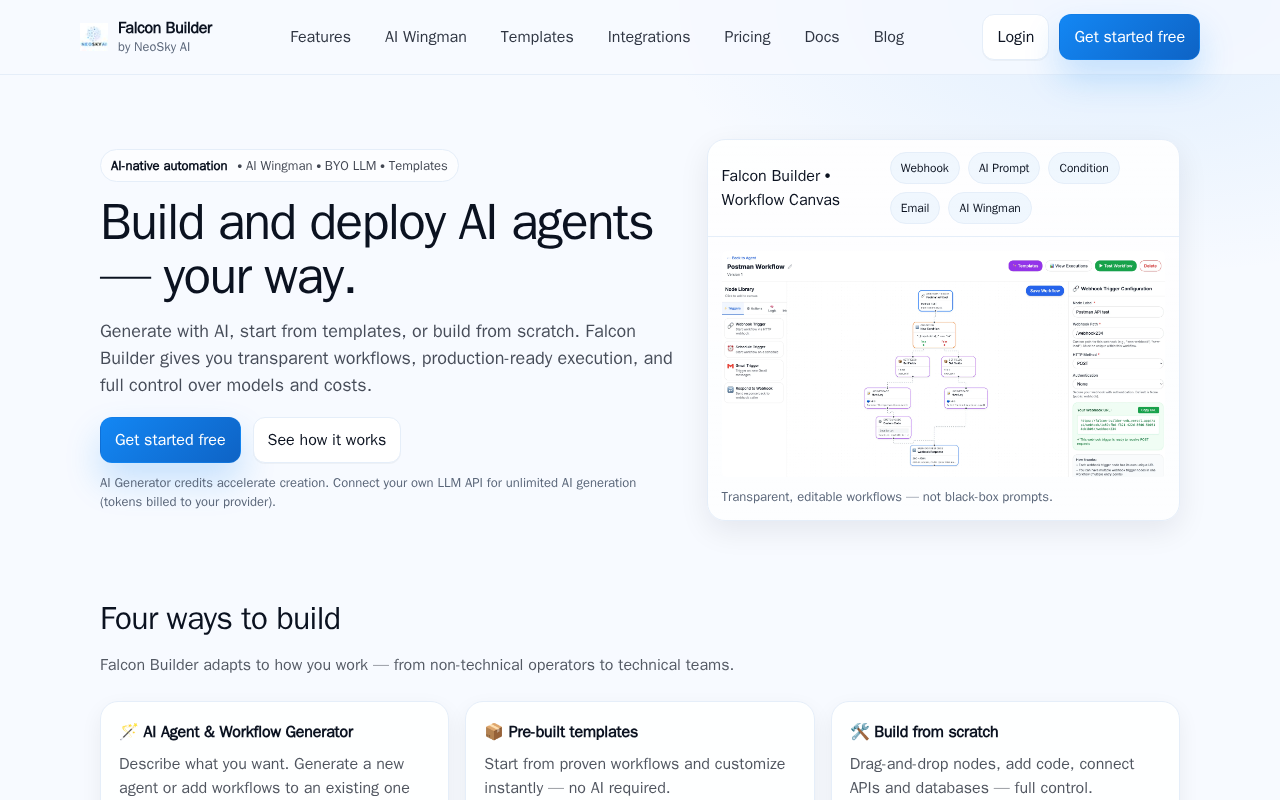Select the Condition chip
Screen dimensions: 1280x800
(1084, 168)
